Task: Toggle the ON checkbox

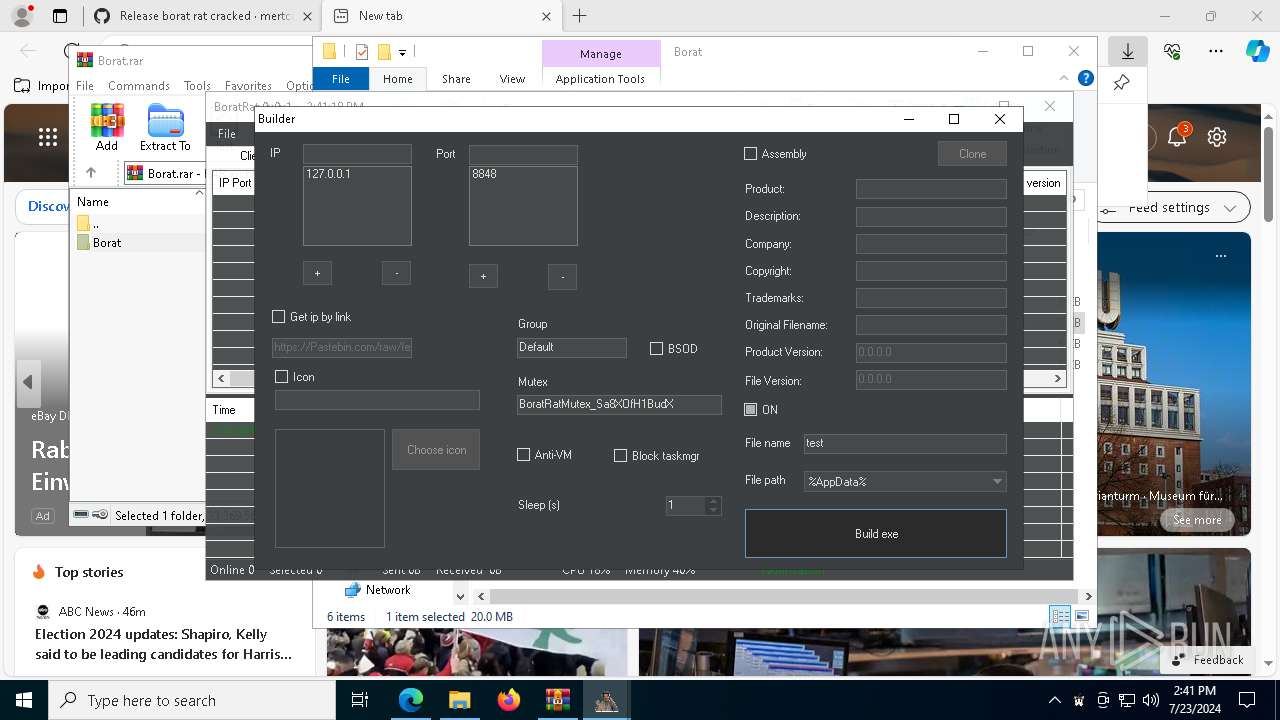Action: pos(751,410)
